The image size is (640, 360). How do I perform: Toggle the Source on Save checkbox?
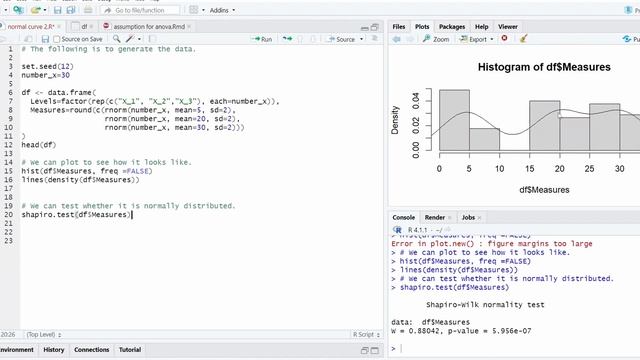click(56, 39)
